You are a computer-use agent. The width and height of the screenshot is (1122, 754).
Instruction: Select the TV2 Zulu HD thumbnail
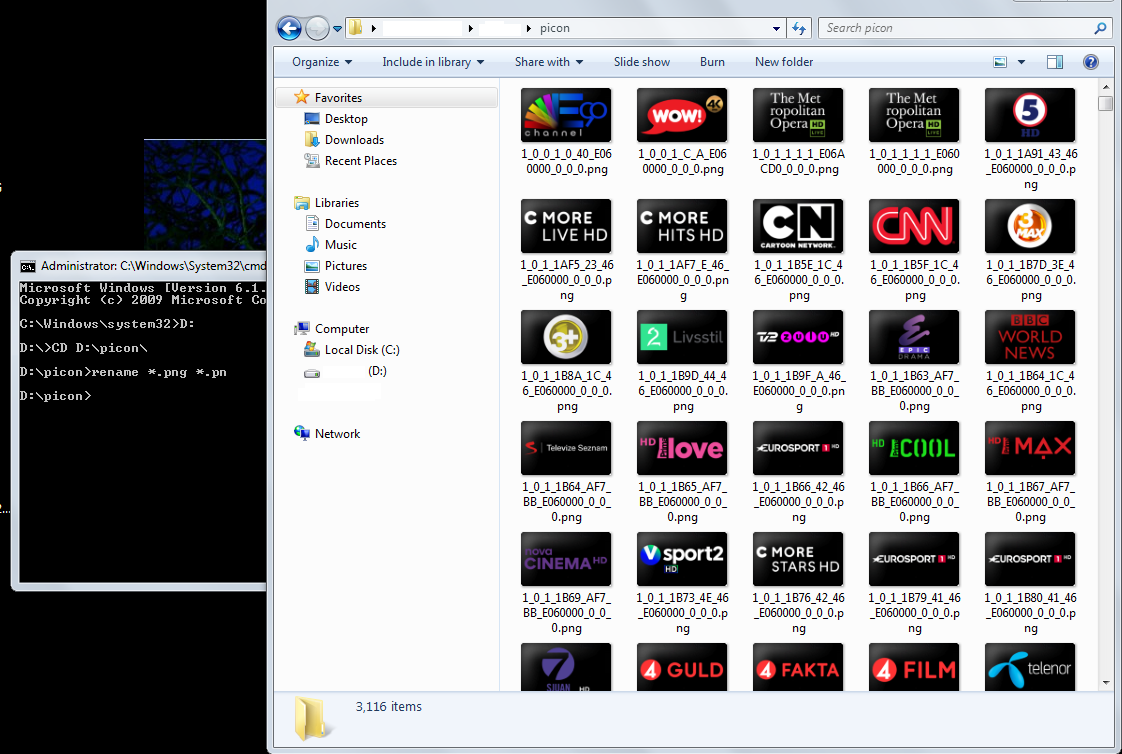pyautogui.click(x=798, y=337)
